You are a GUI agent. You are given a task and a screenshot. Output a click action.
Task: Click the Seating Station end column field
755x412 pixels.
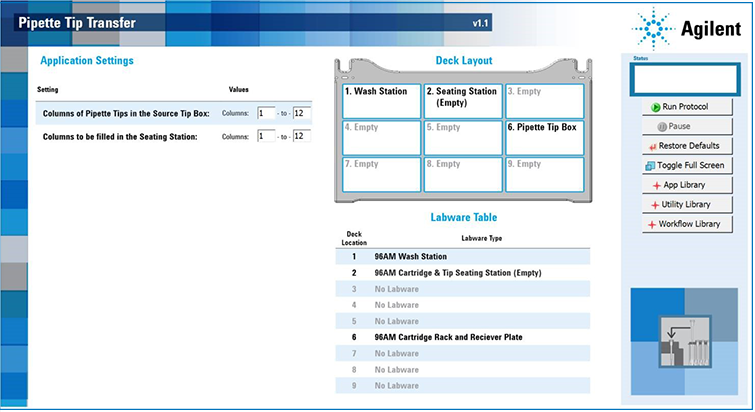(x=301, y=136)
